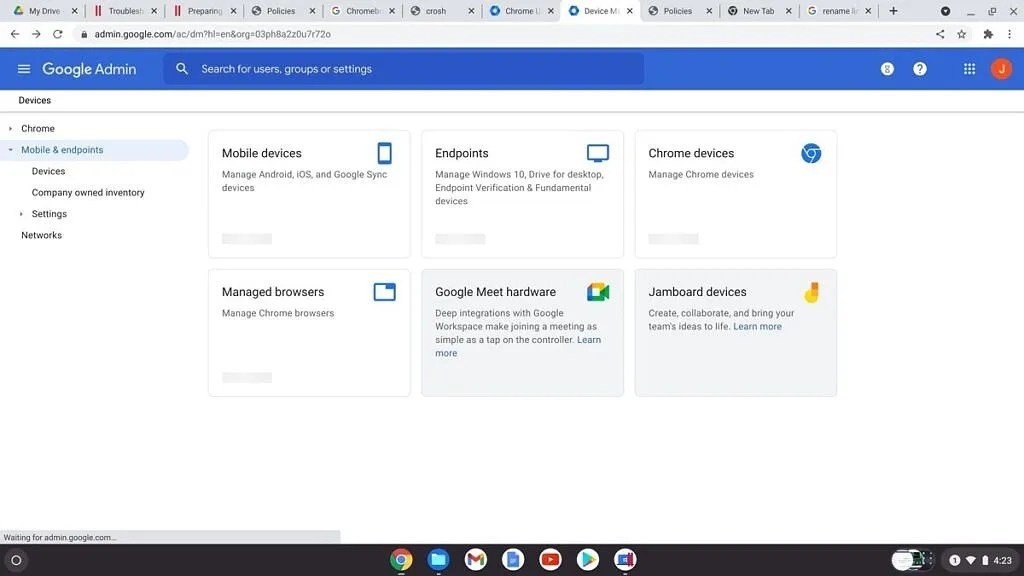Click the Endpoints laptop icon
This screenshot has height=576, width=1024.
coord(597,152)
